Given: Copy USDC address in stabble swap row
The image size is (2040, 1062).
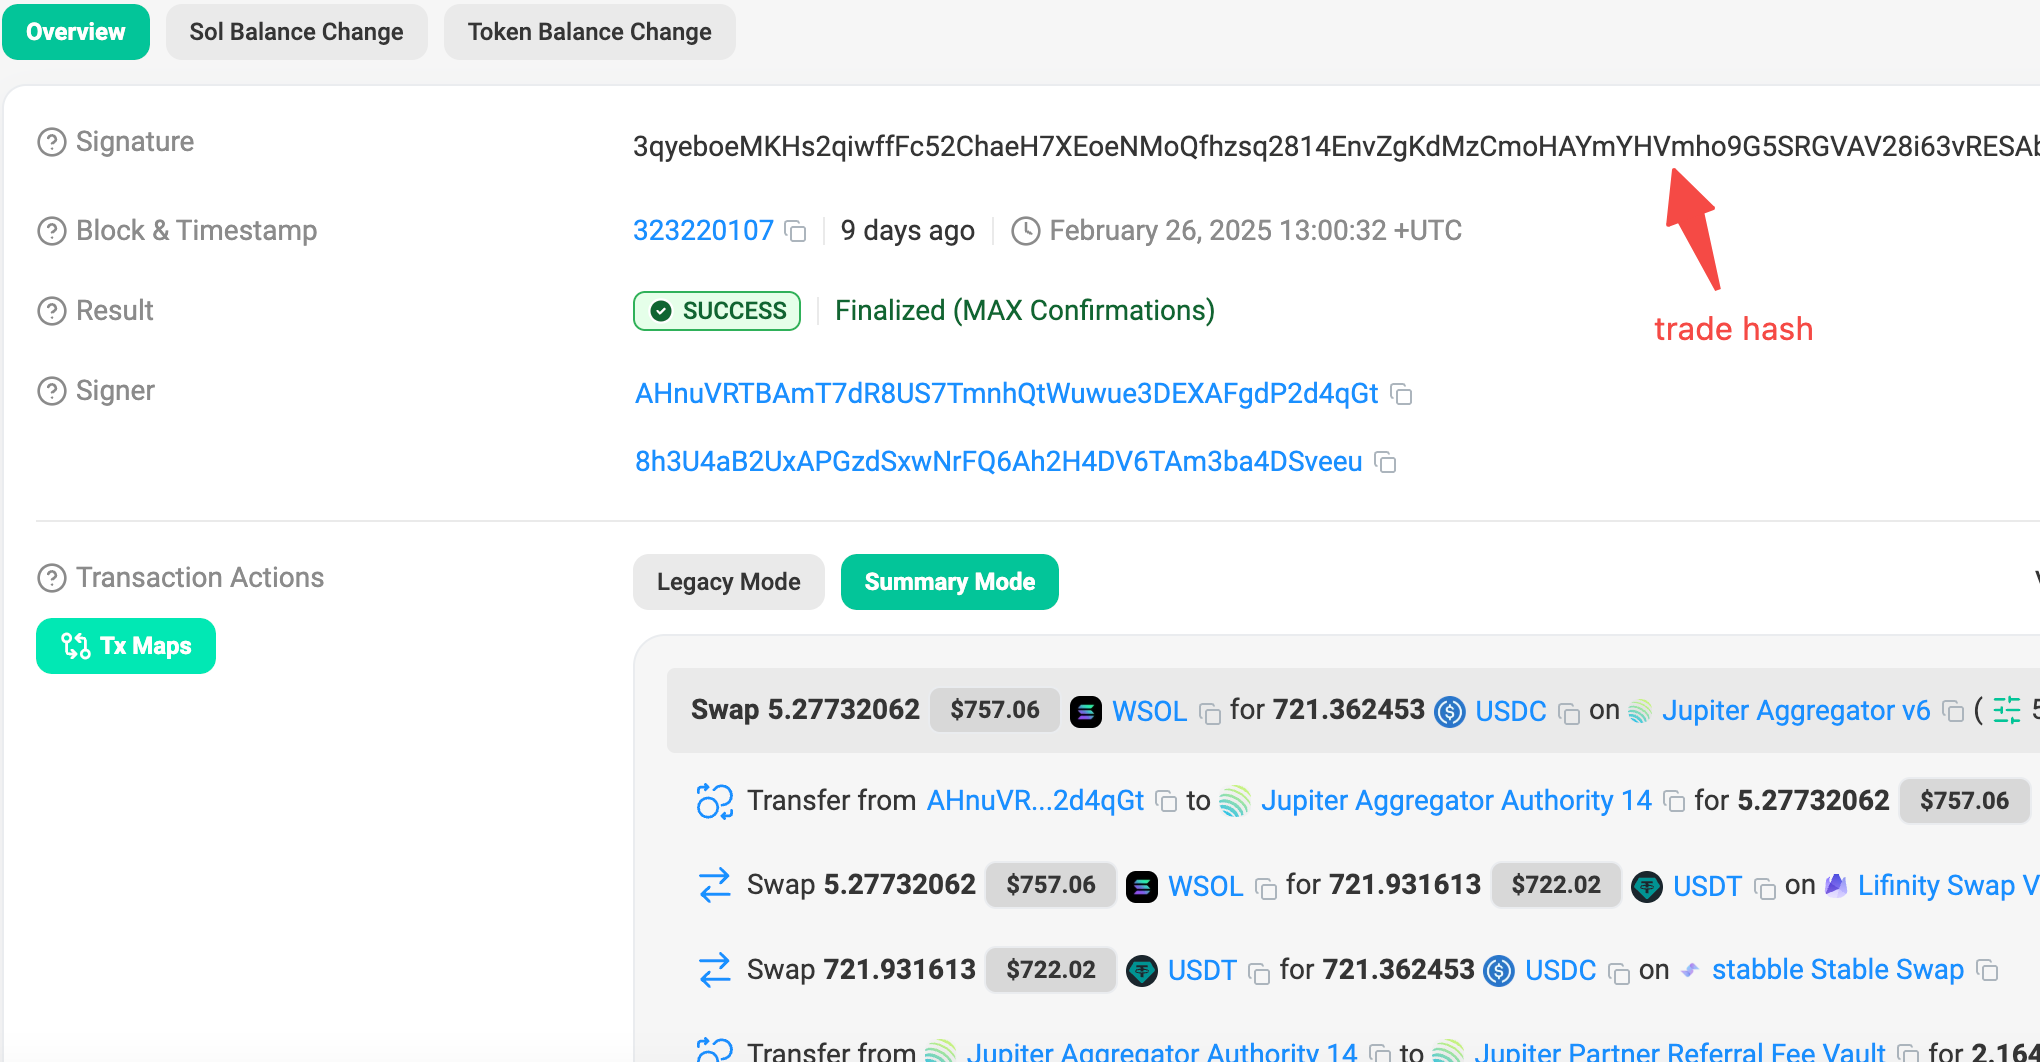Looking at the screenshot, I should 1619,973.
